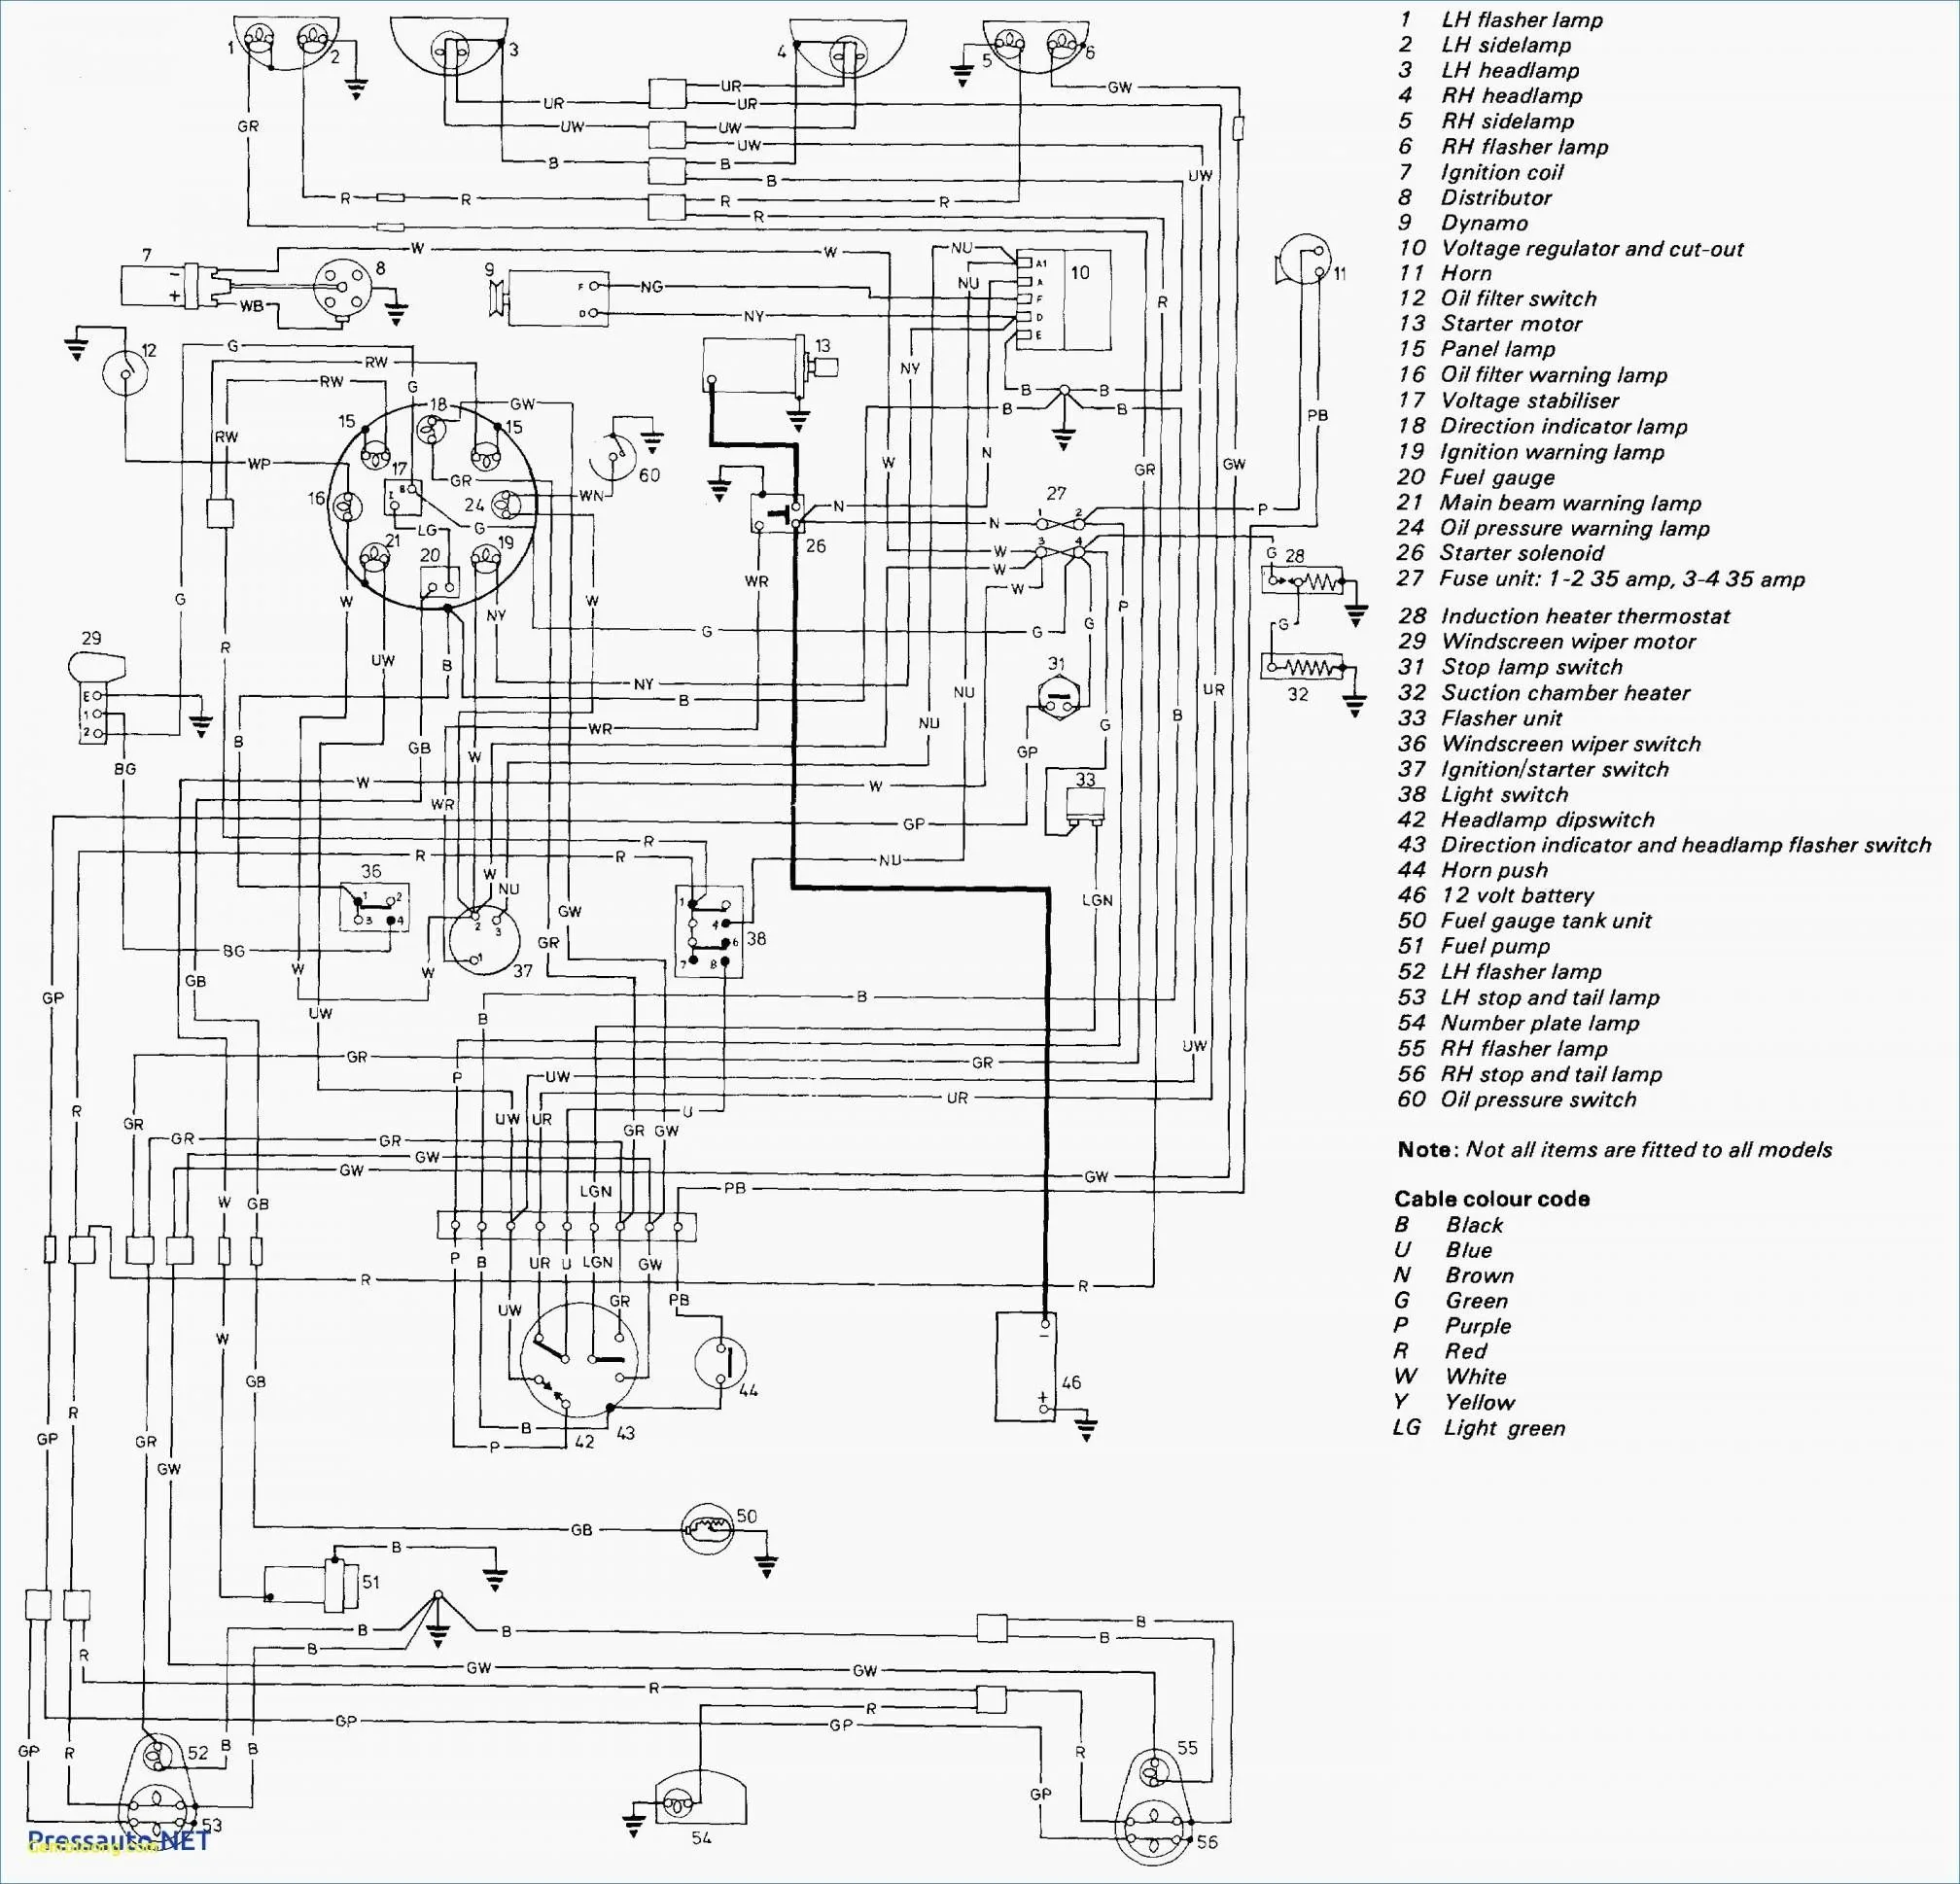Viewport: 1960px width, 1884px height.
Task: Click the light switch symbol numbered 38
Action: pos(709,932)
